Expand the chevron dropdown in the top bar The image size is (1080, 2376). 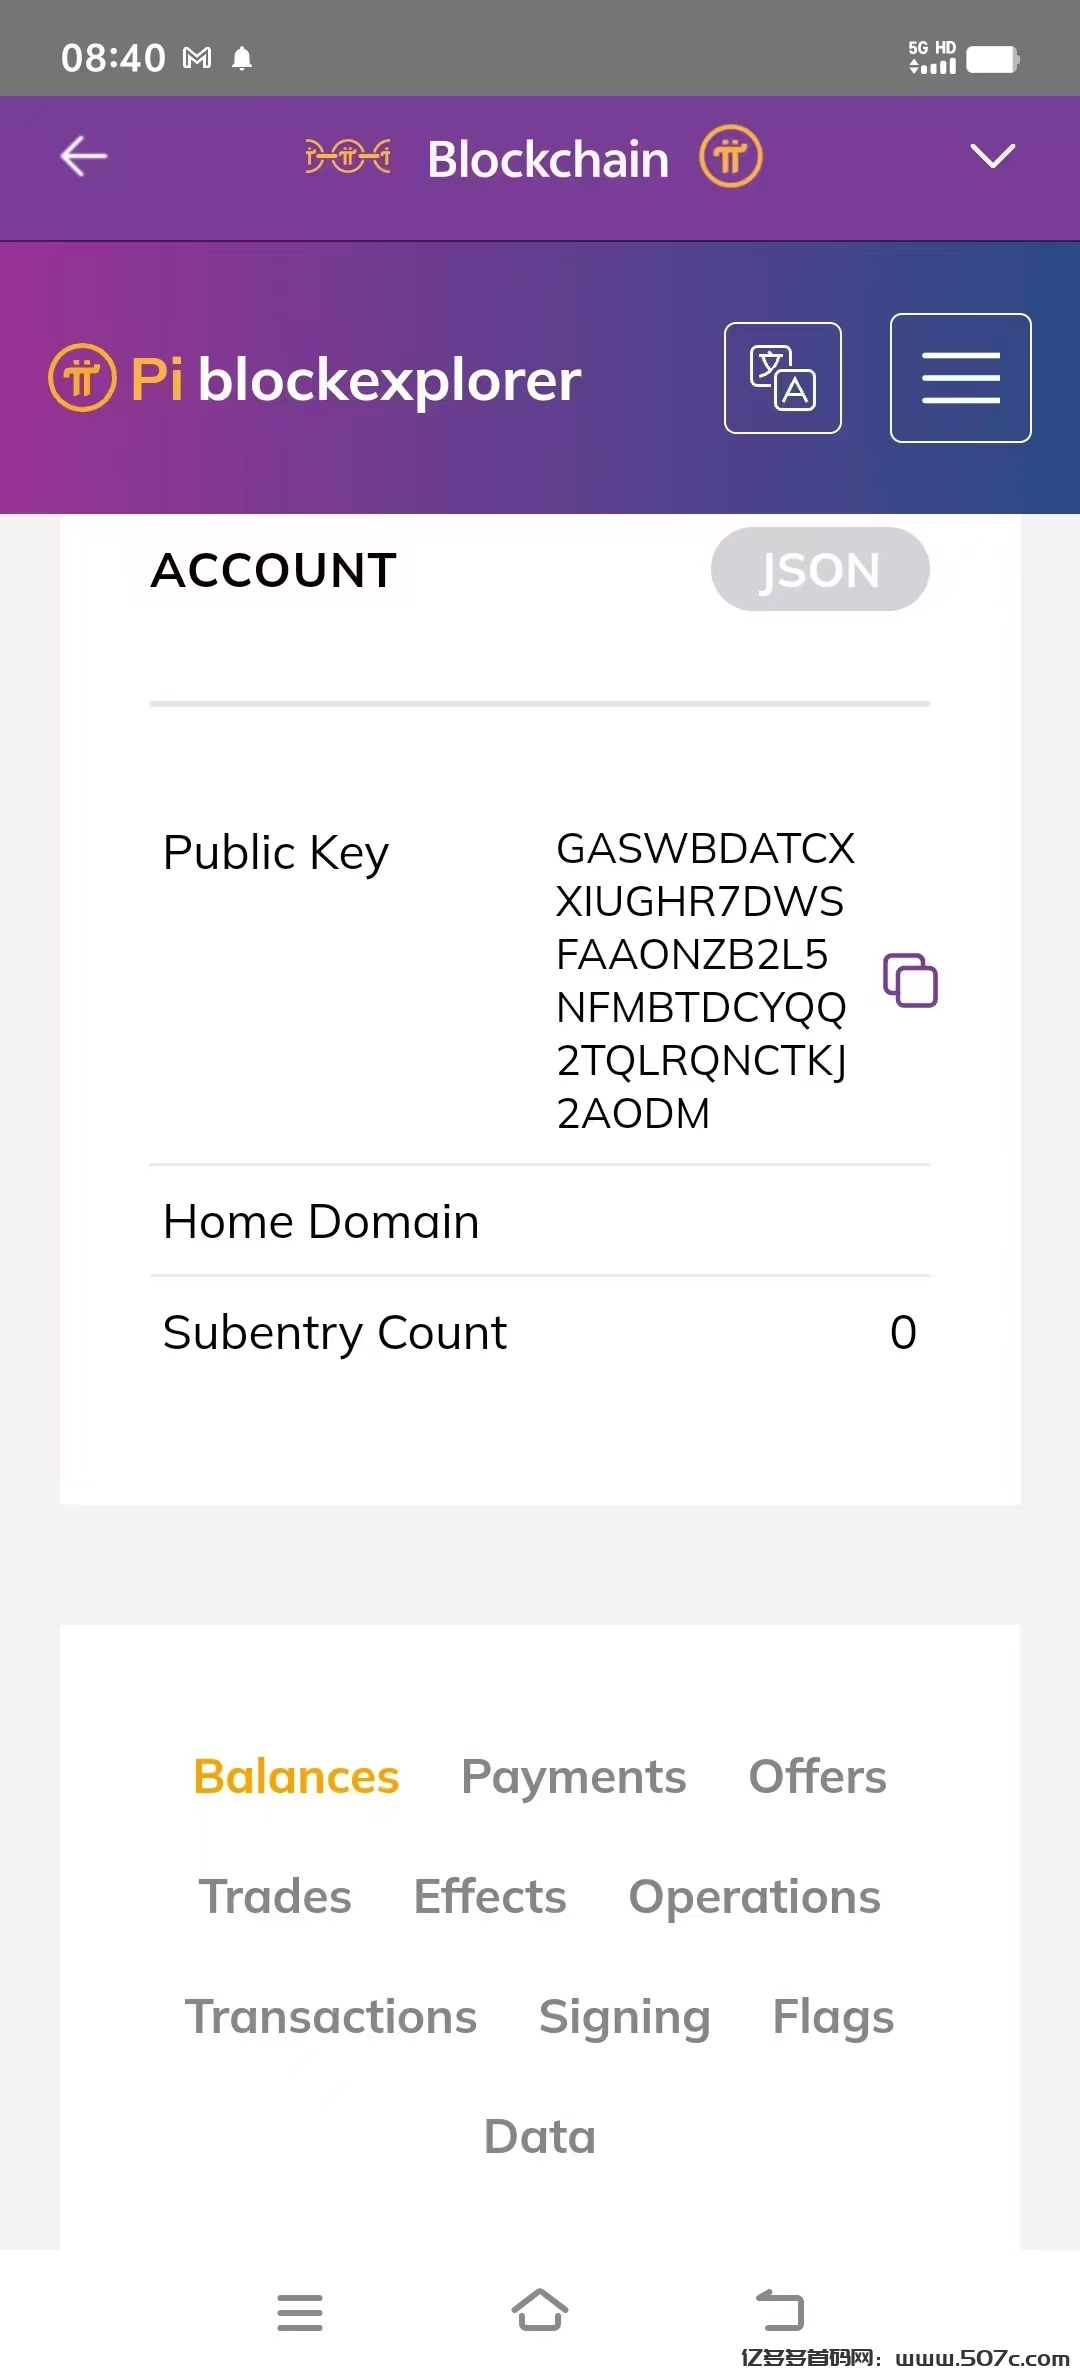pyautogui.click(x=991, y=156)
